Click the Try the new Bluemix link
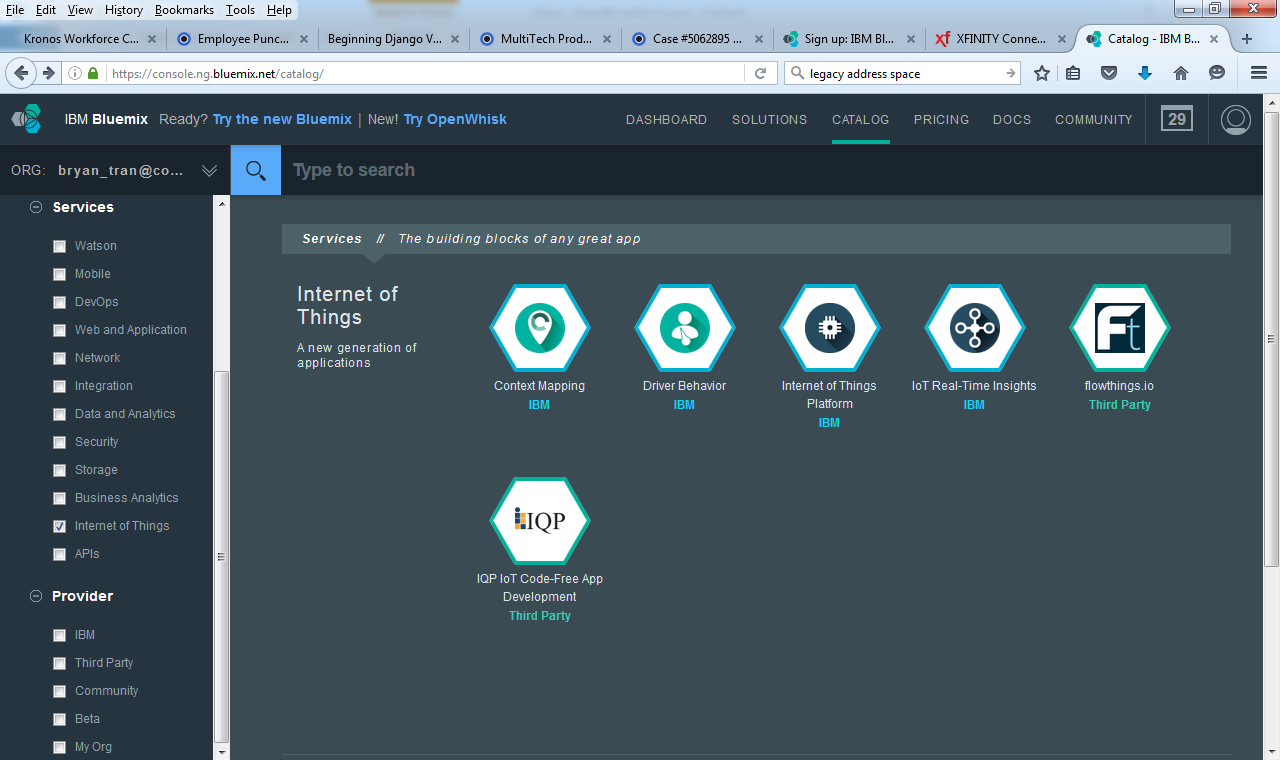 tap(282, 119)
